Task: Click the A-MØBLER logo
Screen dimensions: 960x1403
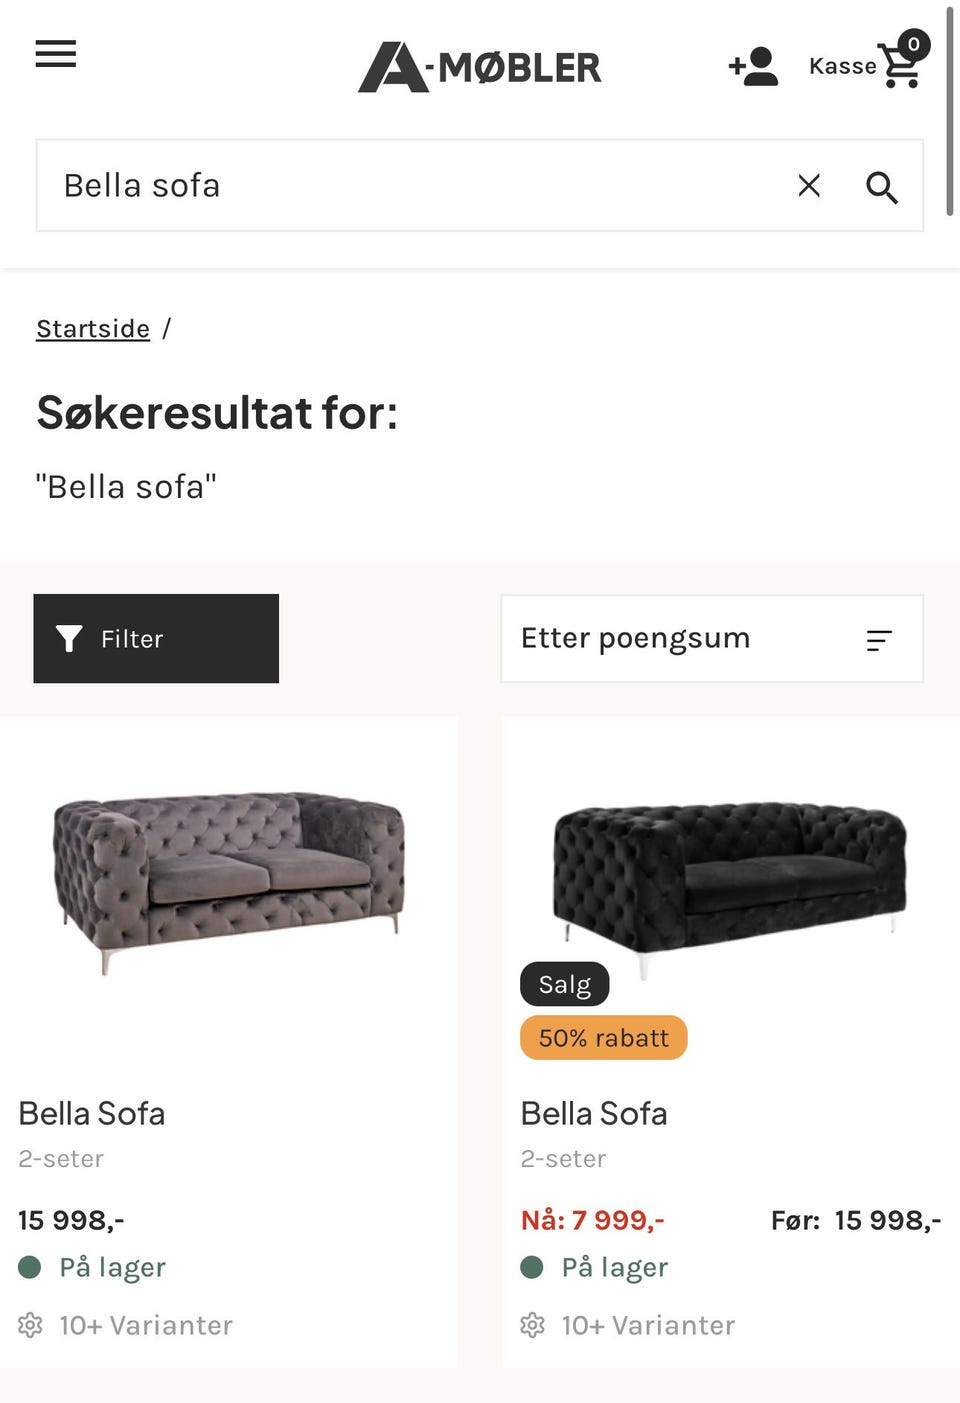Action: (x=479, y=67)
